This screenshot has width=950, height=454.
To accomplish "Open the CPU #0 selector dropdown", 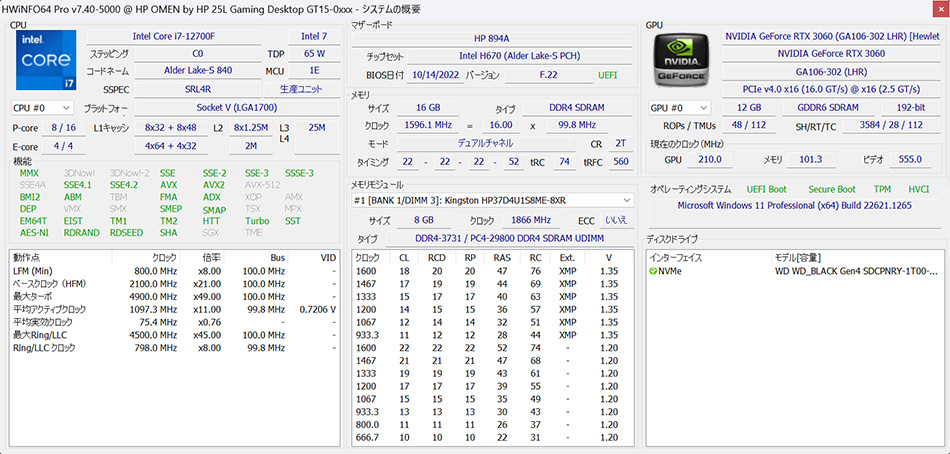I will tap(44, 107).
